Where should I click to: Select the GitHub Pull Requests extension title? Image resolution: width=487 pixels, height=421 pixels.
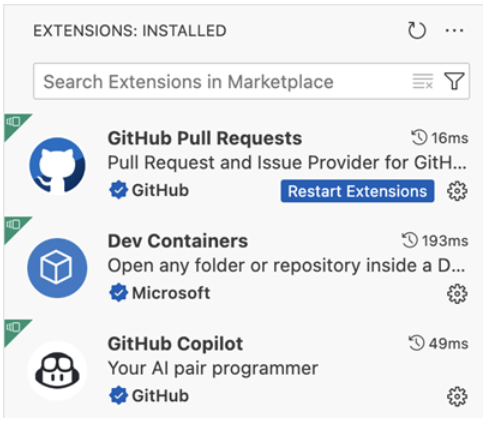click(205, 138)
